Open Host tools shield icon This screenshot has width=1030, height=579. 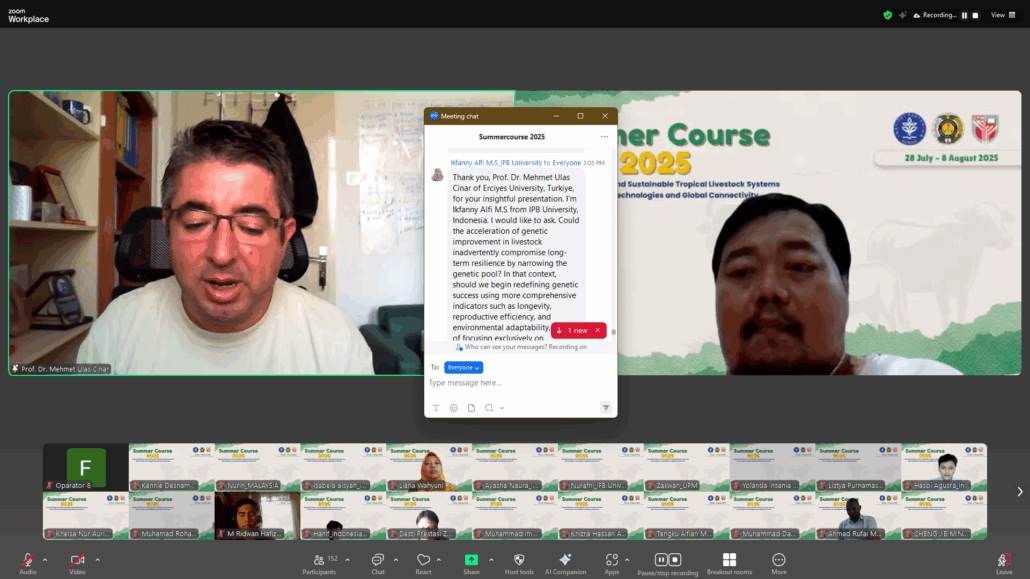[518, 560]
